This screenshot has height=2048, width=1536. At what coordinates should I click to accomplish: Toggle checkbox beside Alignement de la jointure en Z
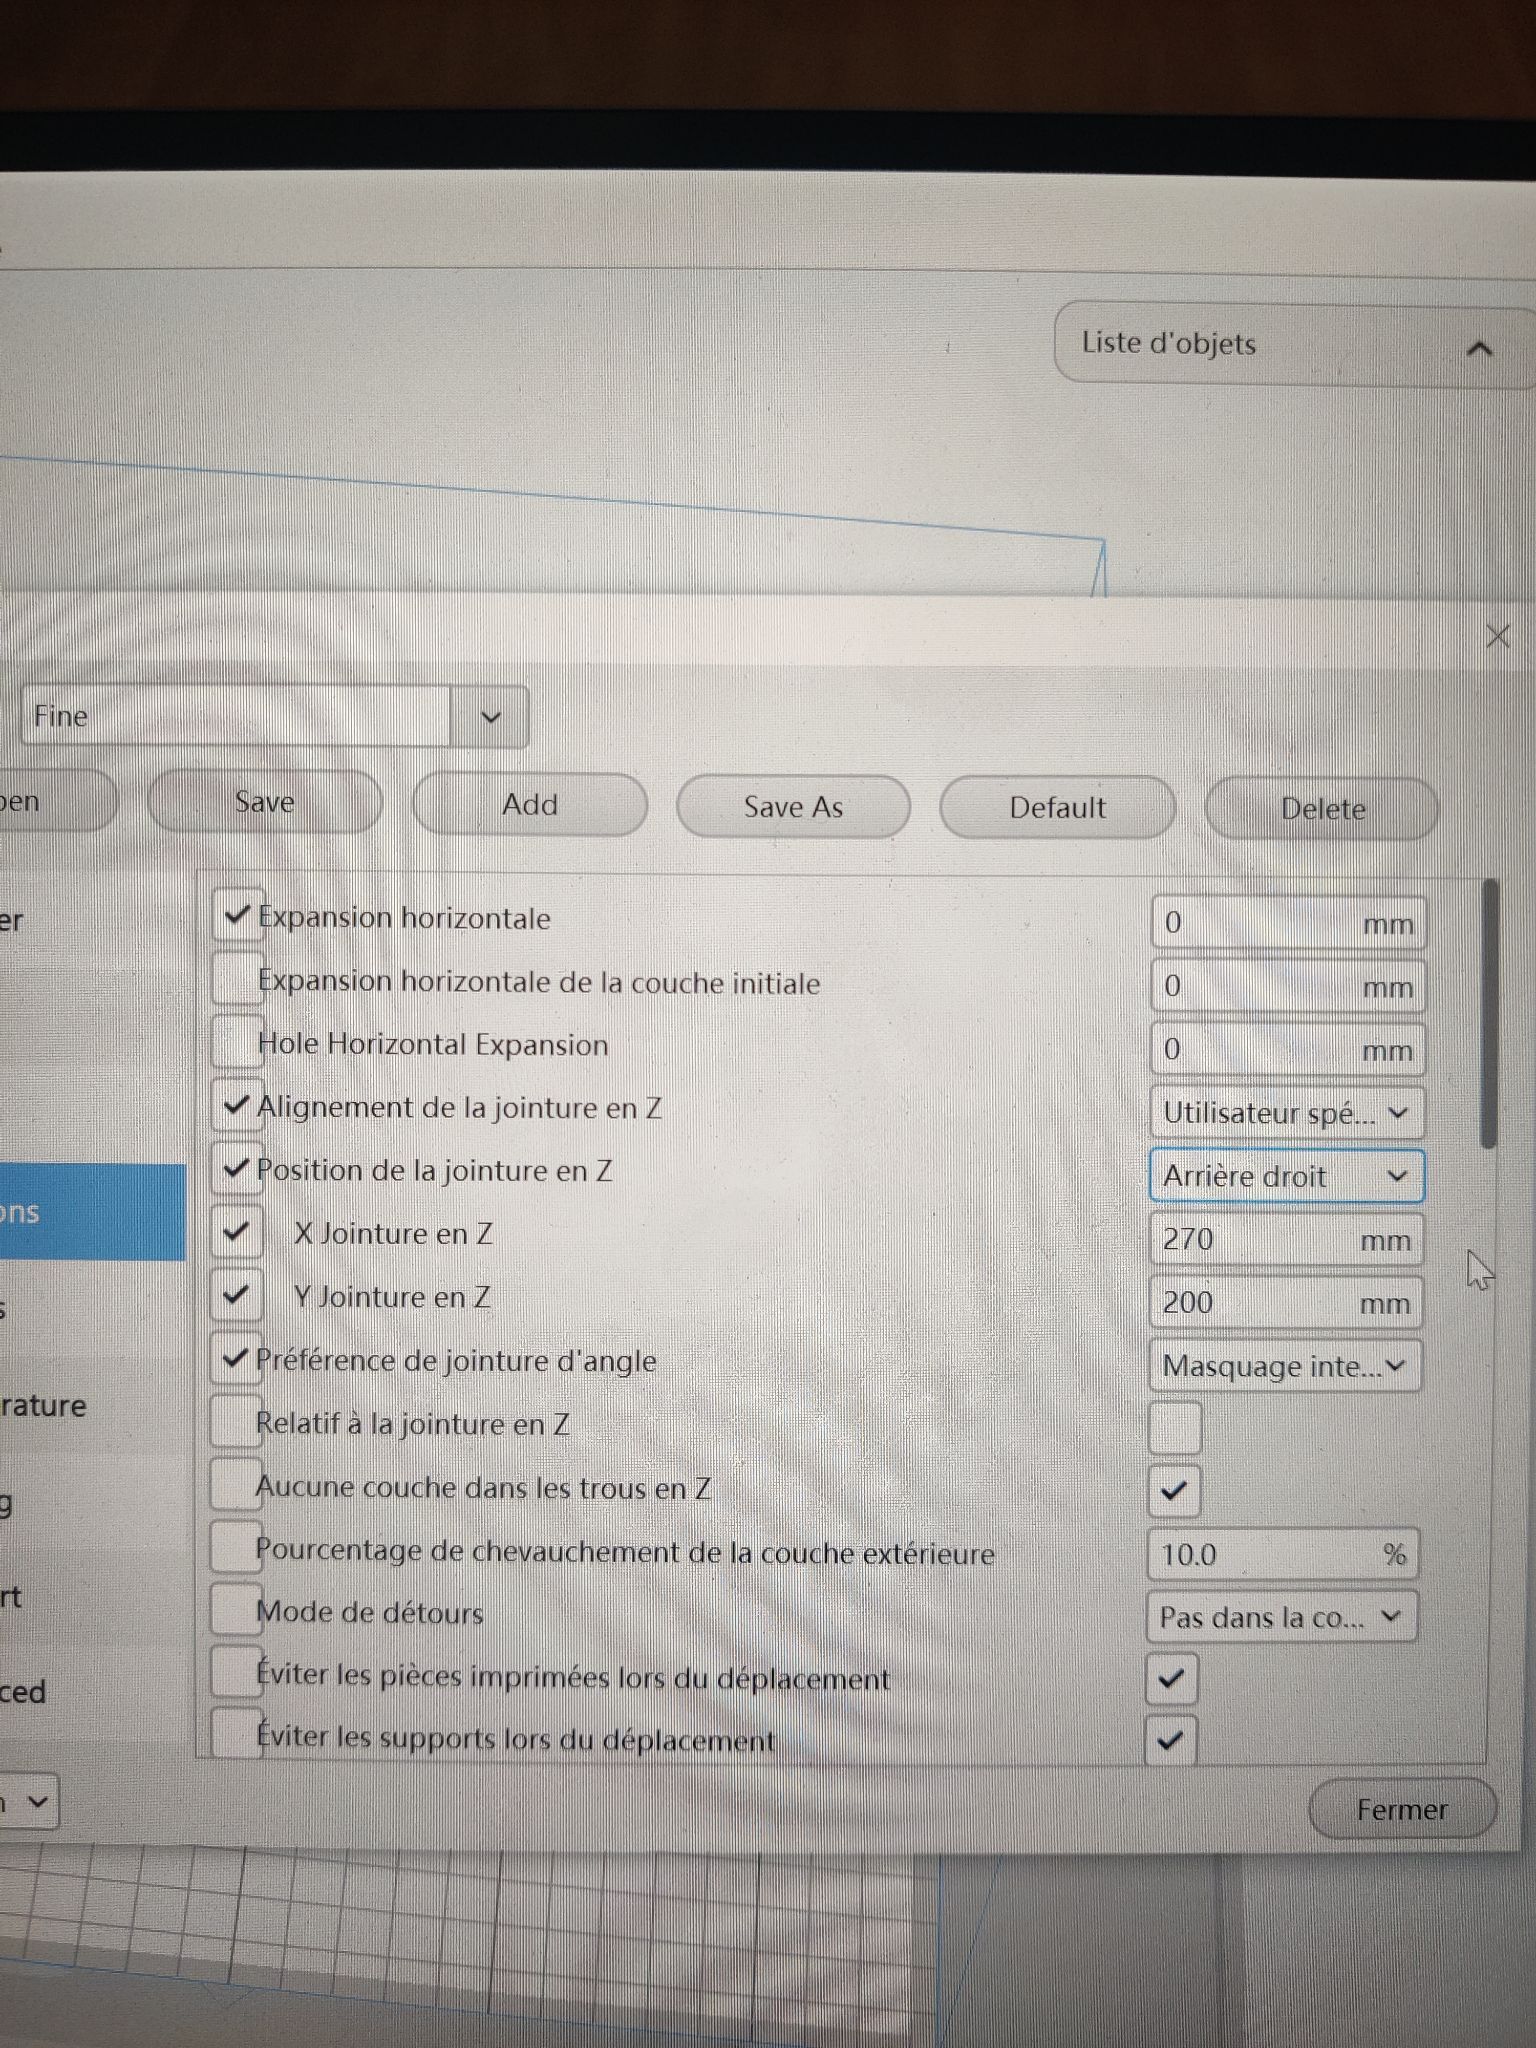tap(237, 1106)
